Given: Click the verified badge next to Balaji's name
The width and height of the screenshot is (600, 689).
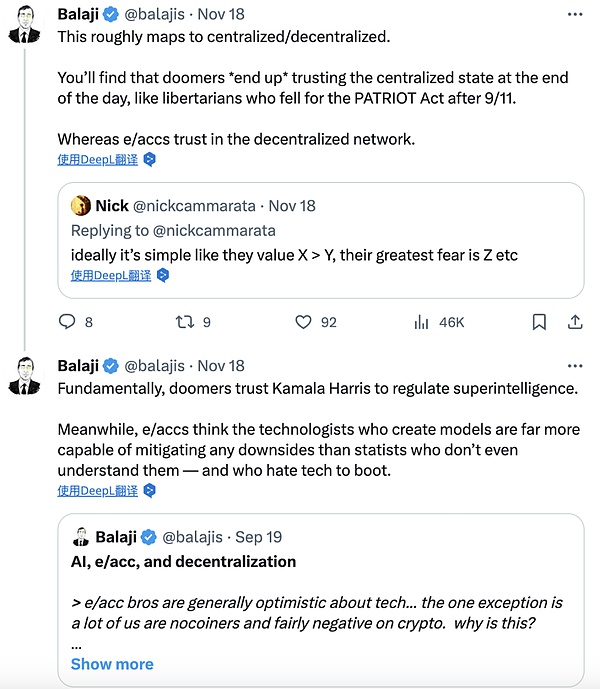Looking at the screenshot, I should pos(112,16).
